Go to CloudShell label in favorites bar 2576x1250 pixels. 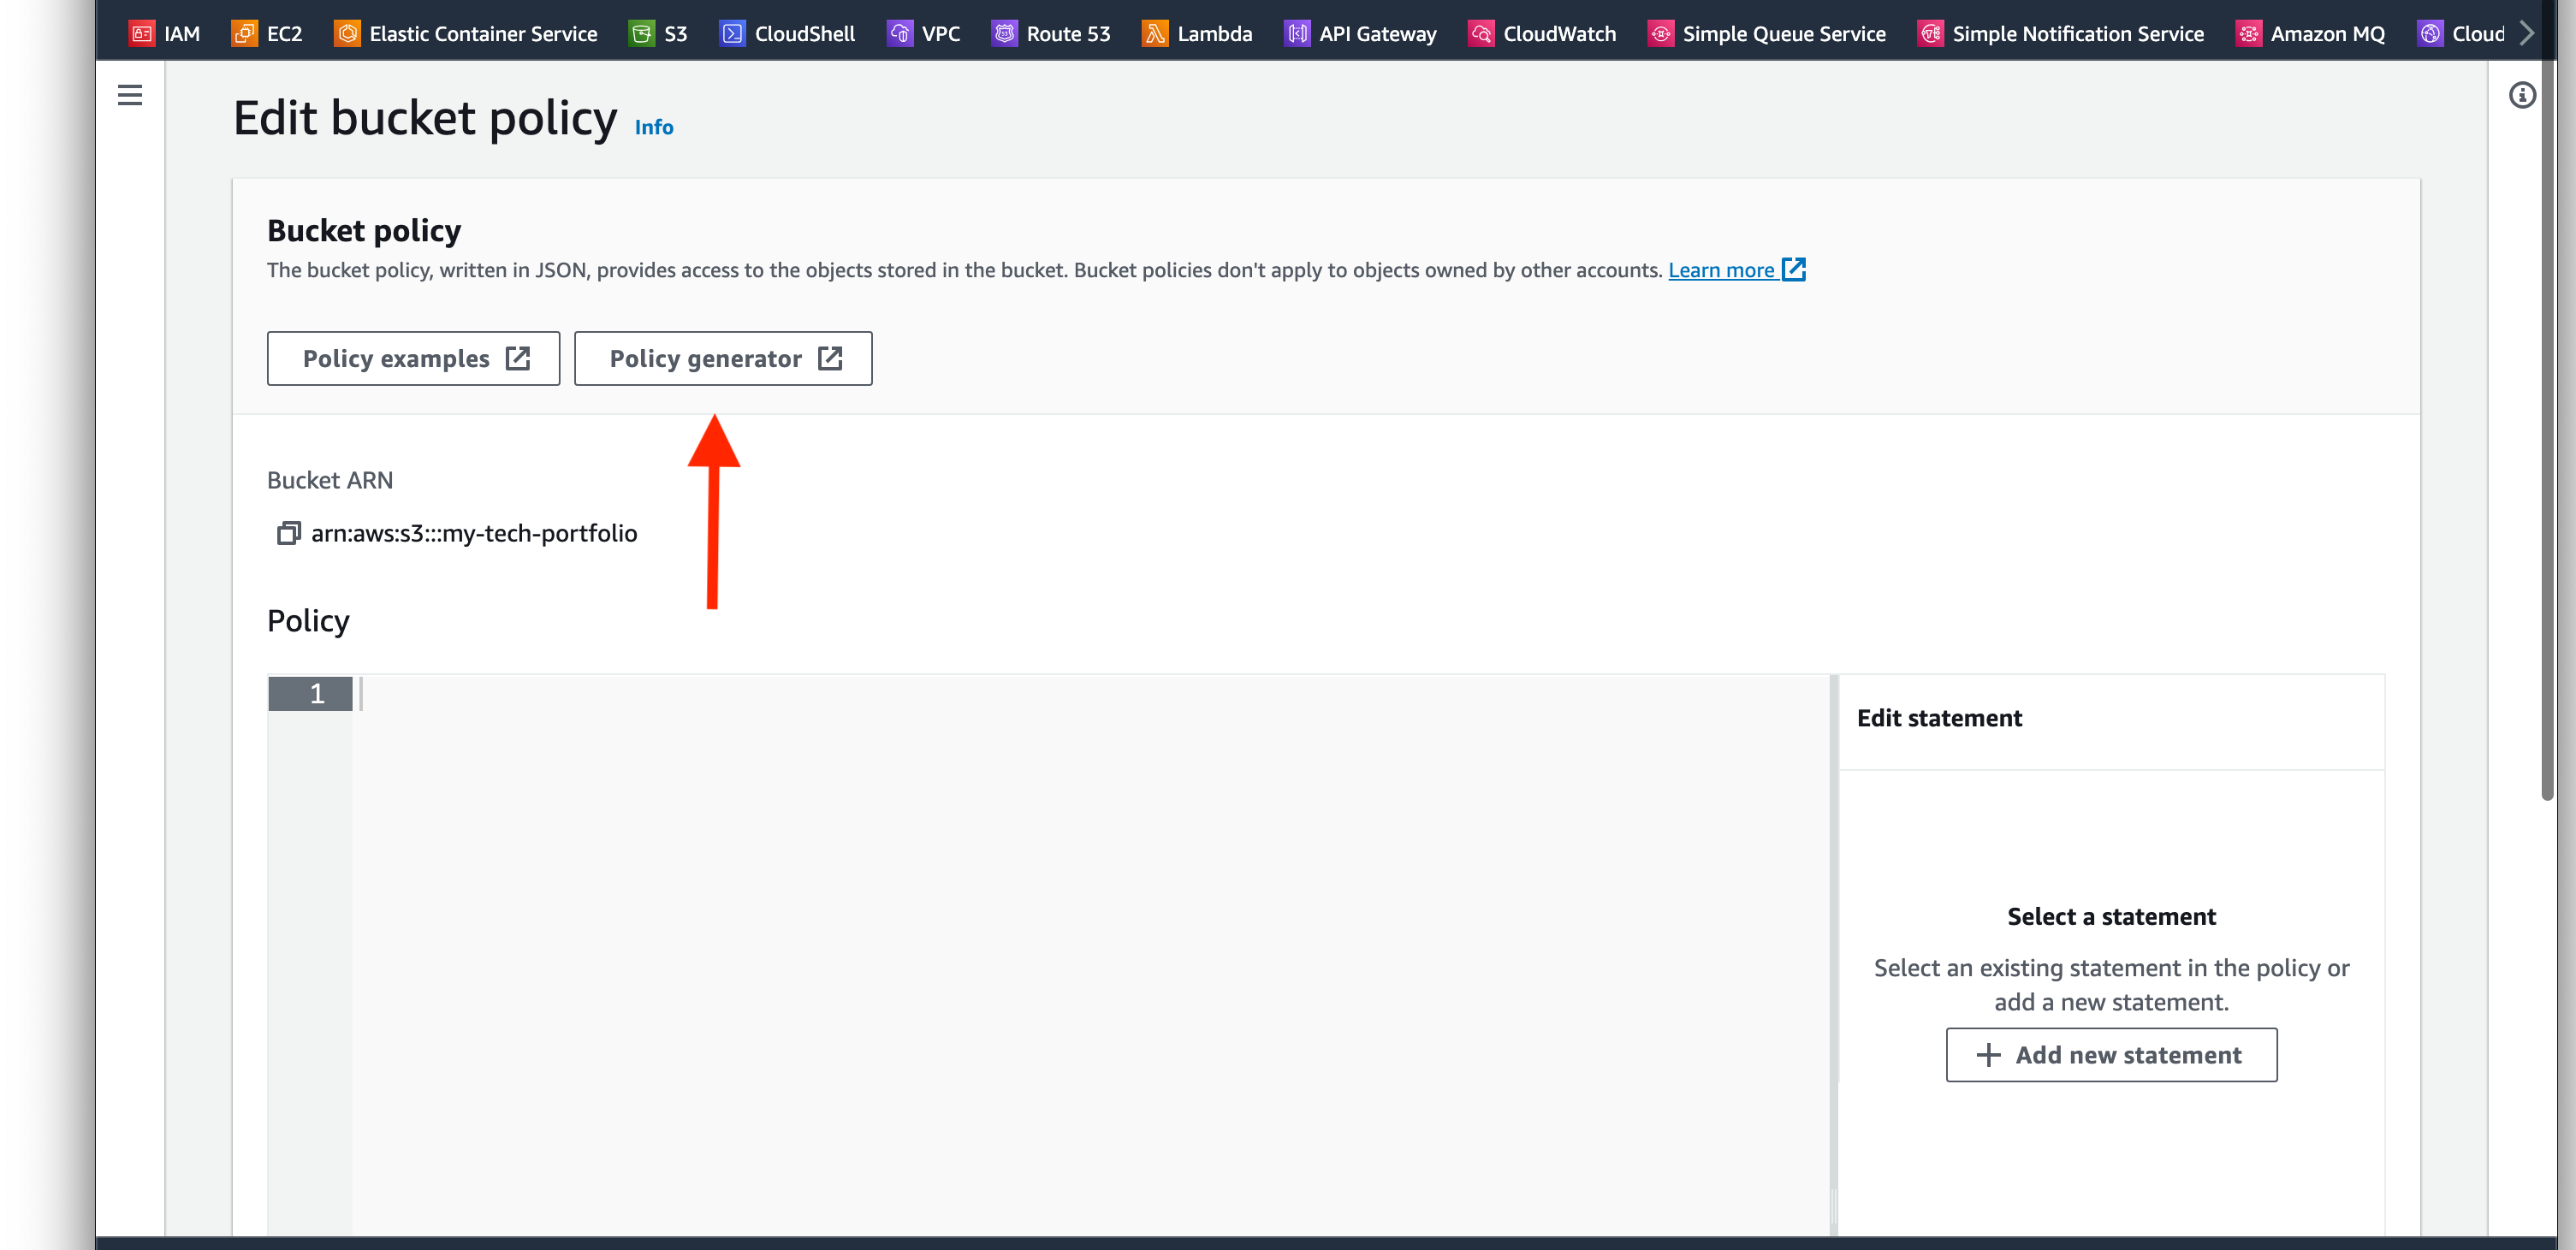tap(805, 34)
